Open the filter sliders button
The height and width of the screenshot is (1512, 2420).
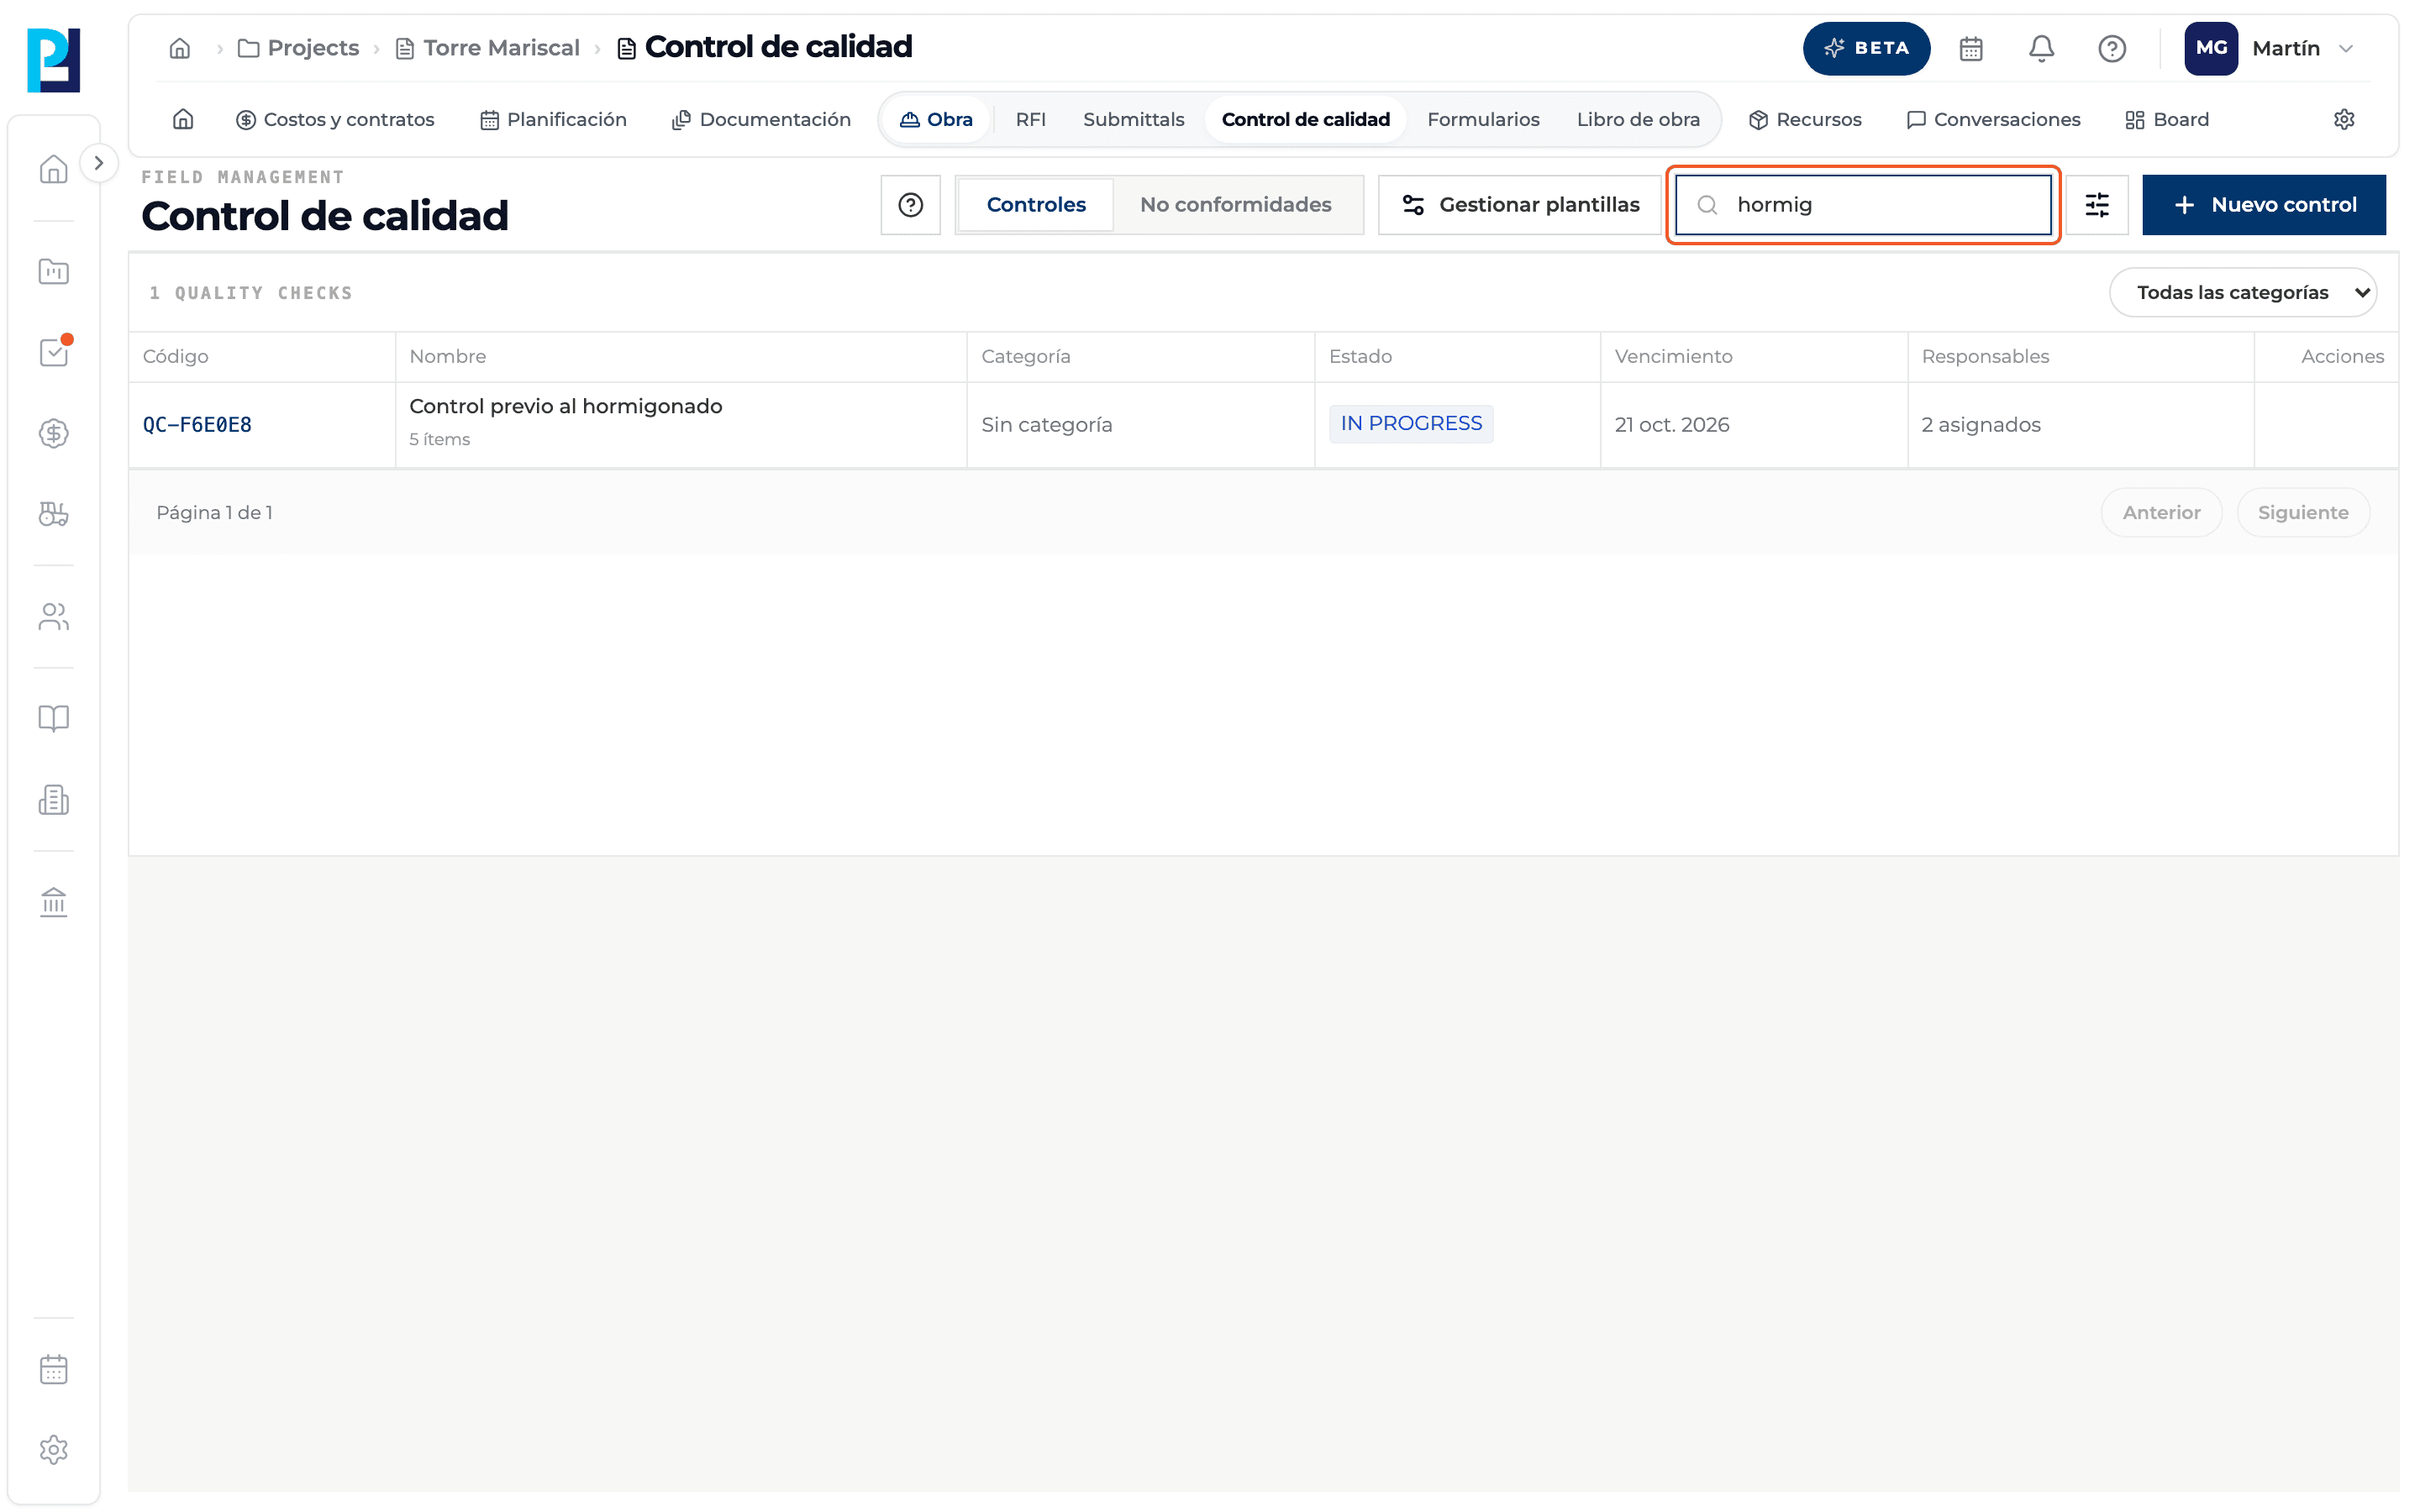click(2097, 205)
